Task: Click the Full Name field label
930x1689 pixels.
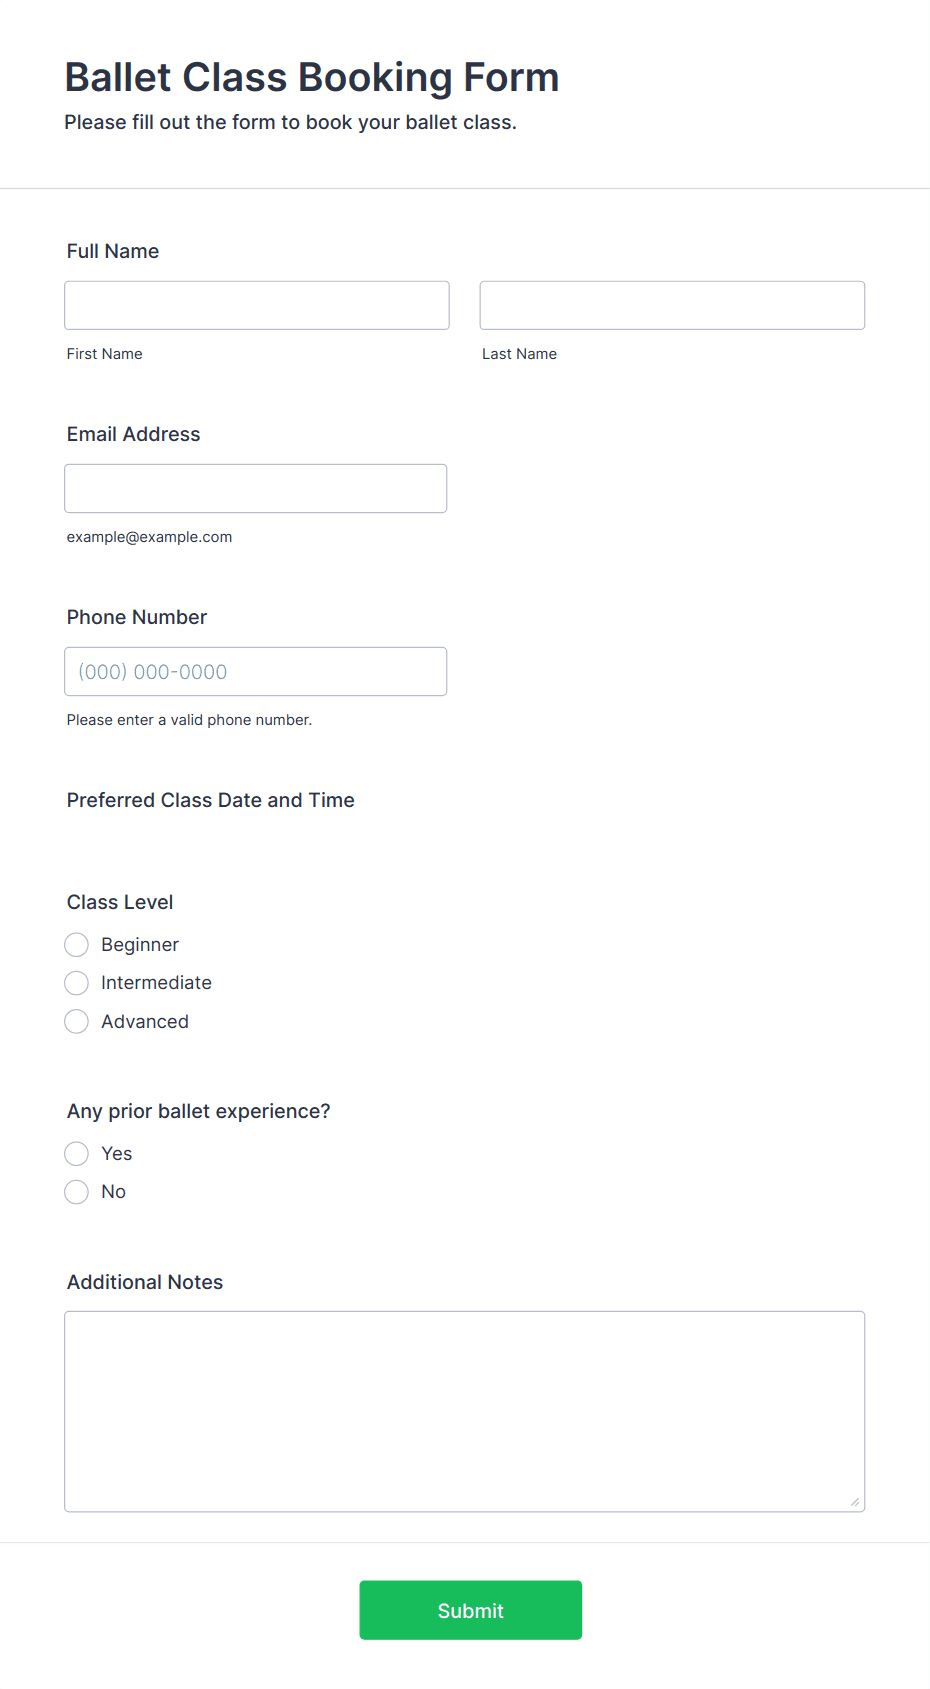Action: 113,251
